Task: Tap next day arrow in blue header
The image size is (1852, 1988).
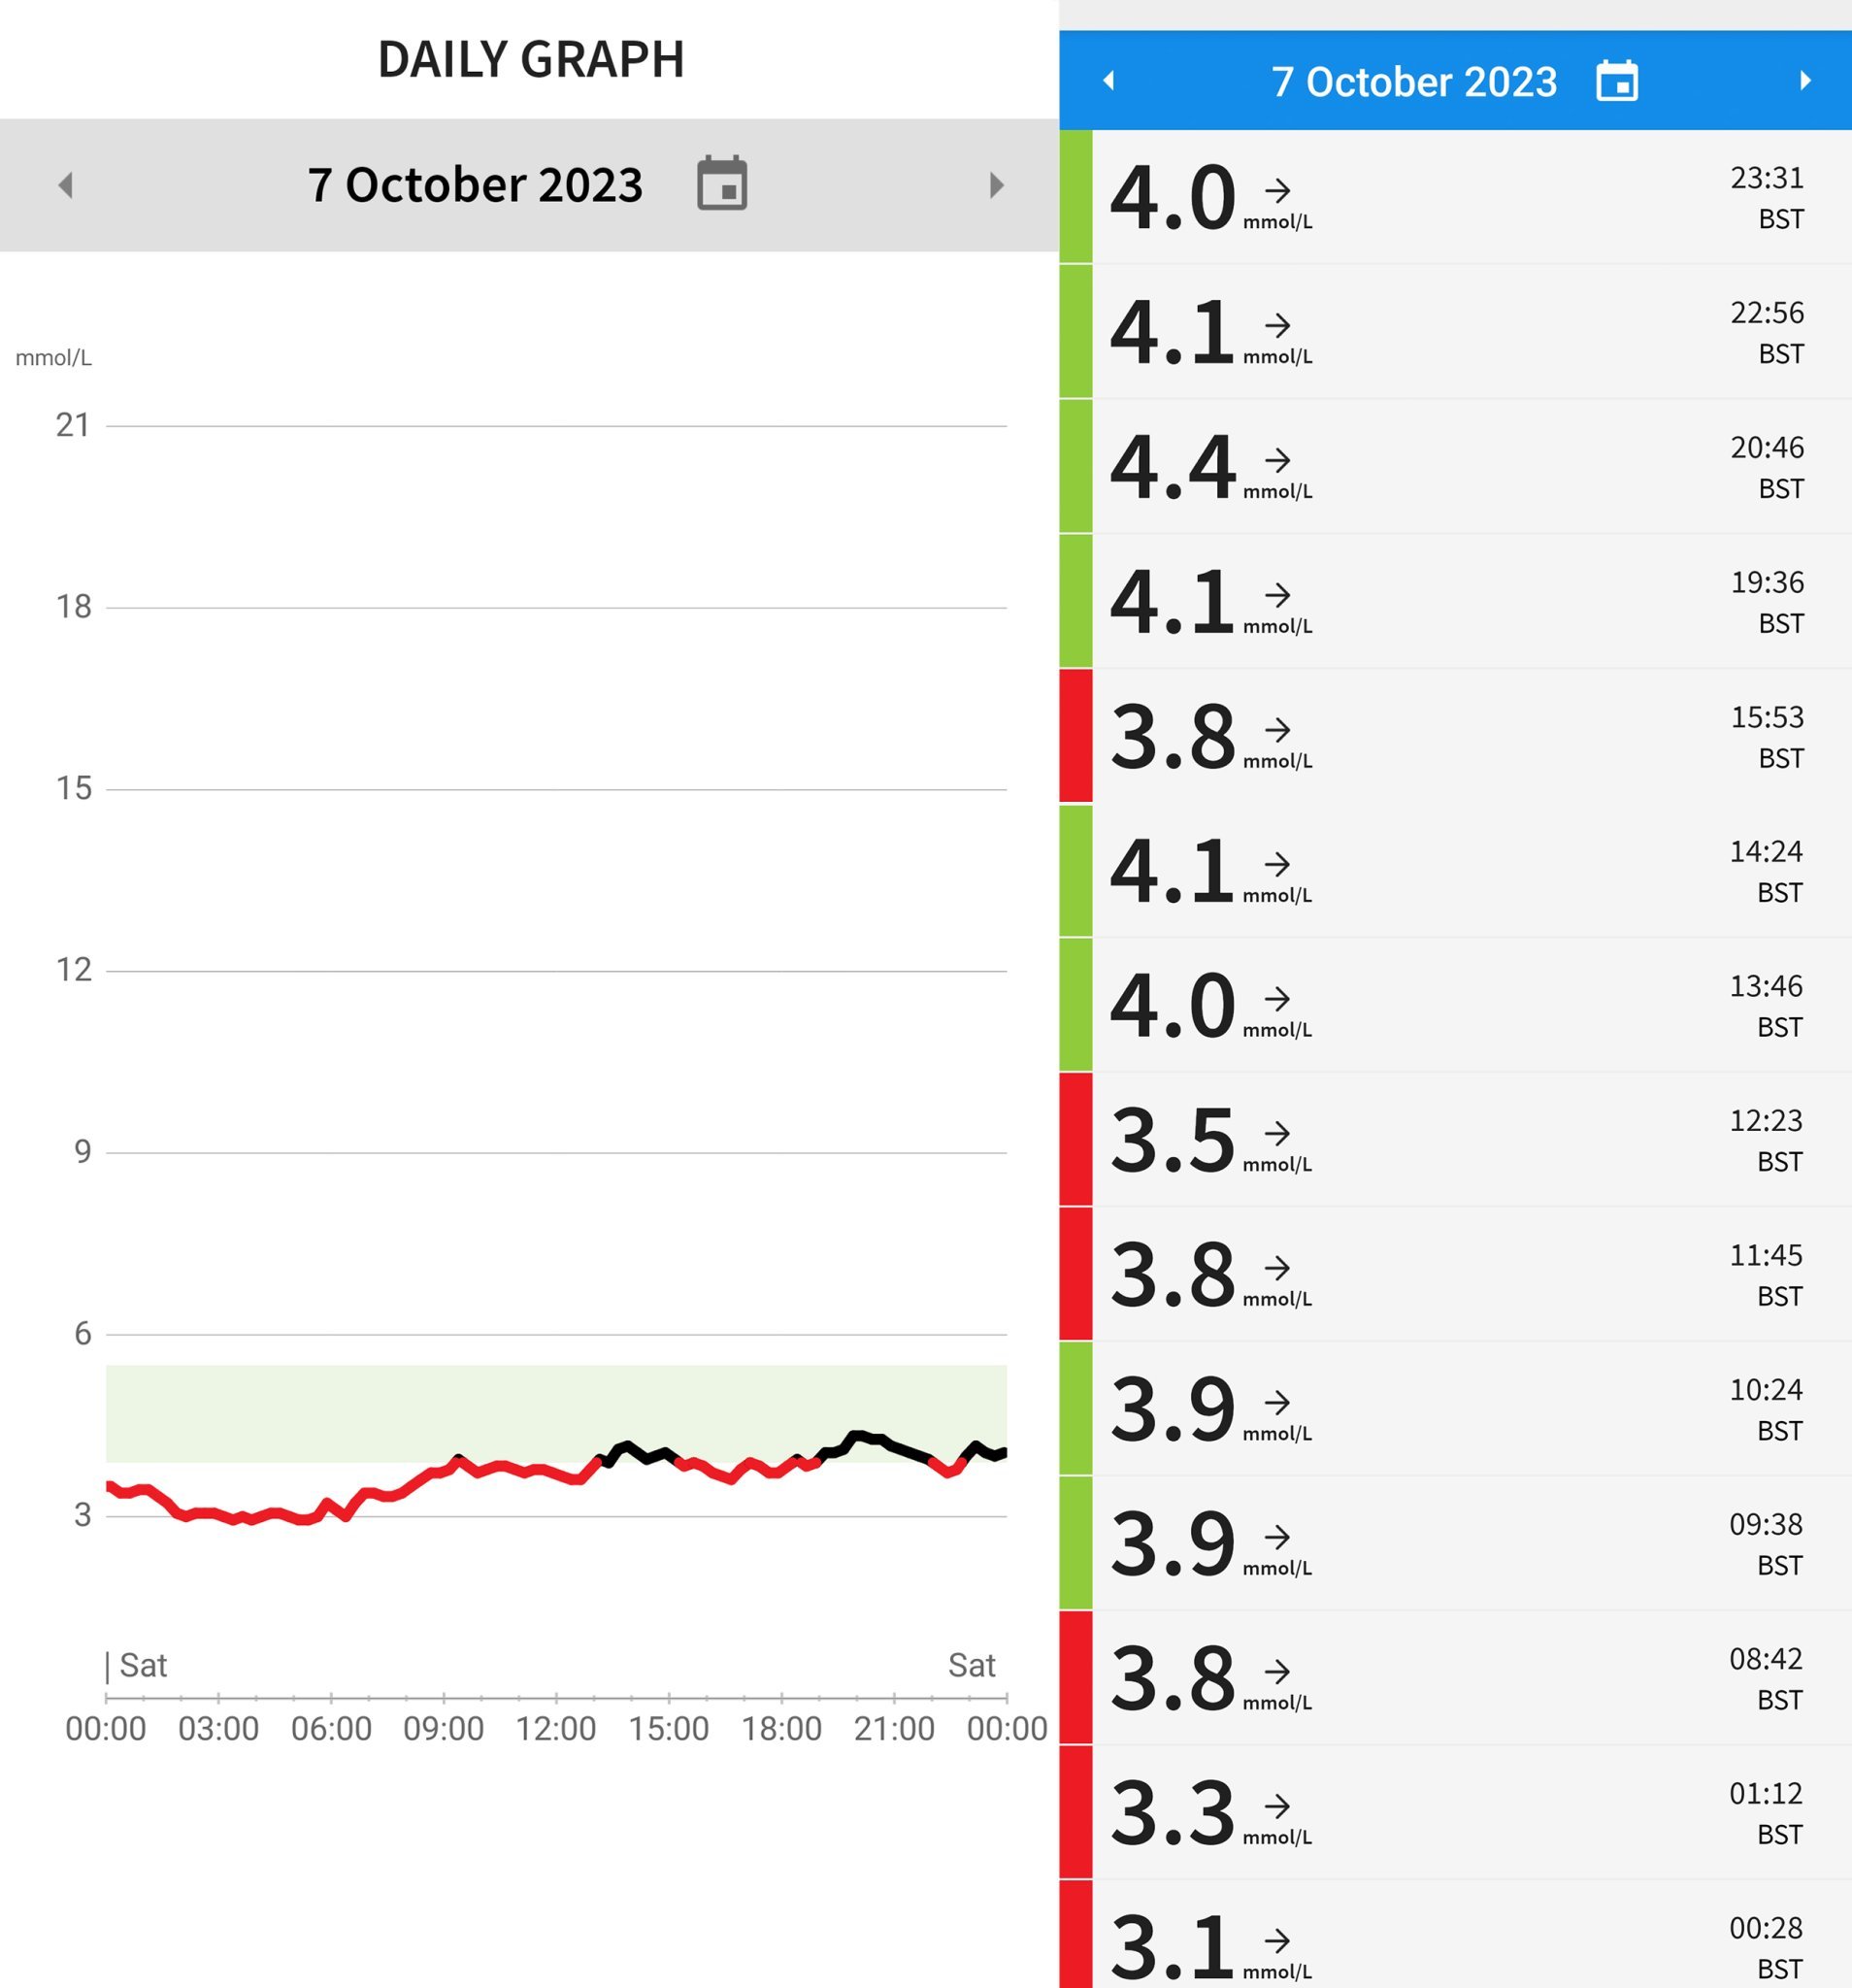Action: click(1804, 81)
